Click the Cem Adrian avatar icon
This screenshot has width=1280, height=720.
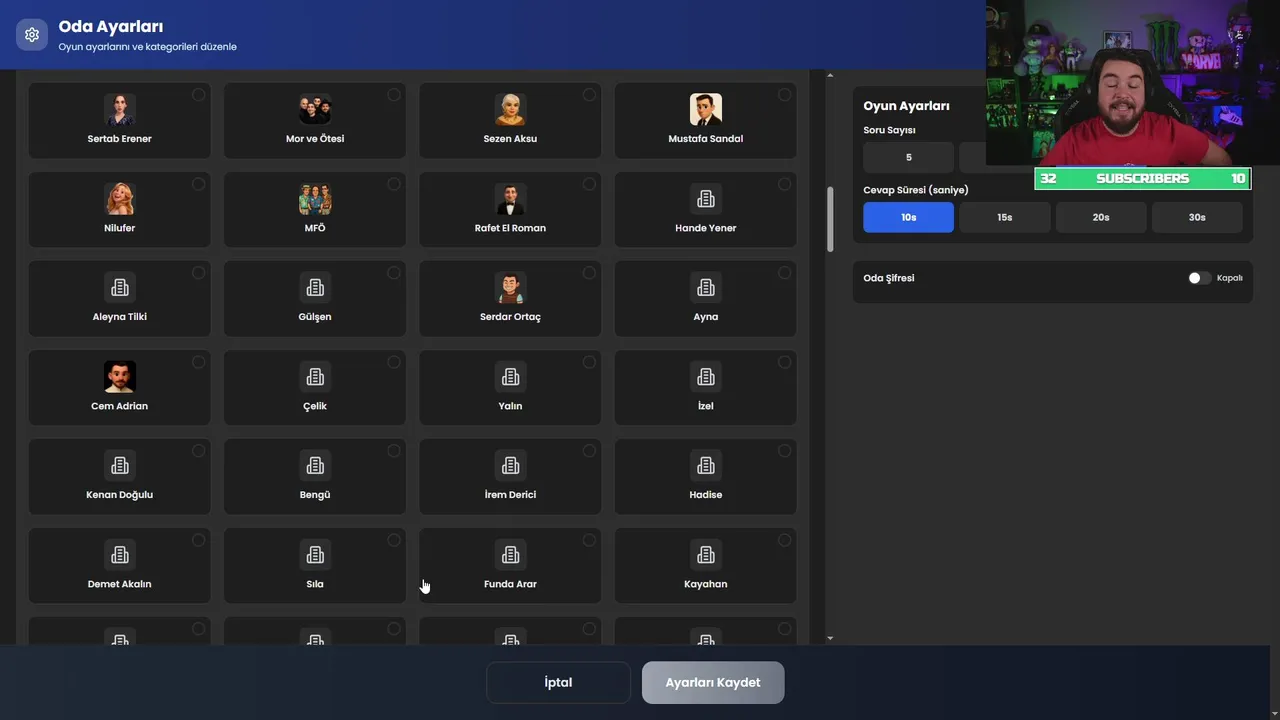pyautogui.click(x=120, y=377)
